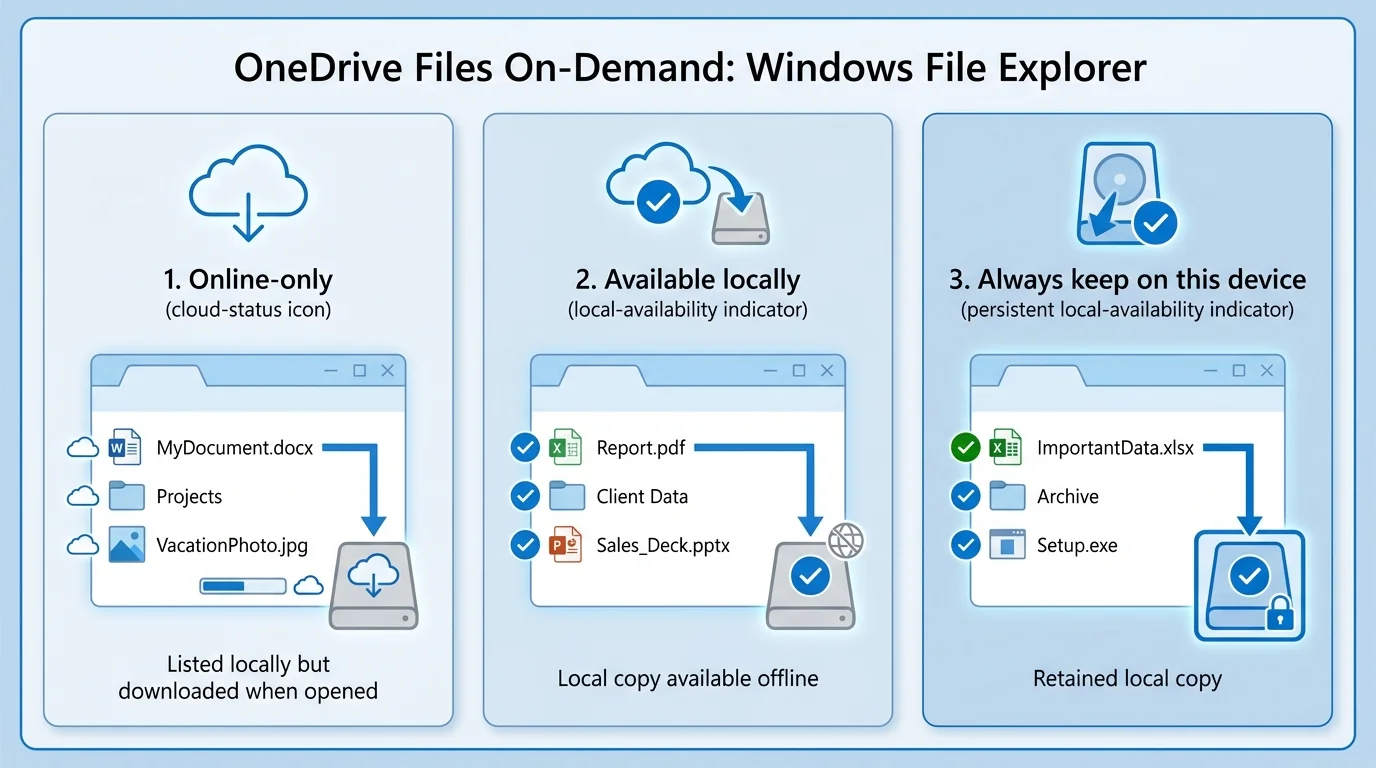Click the 'Local copy available offline' caption
This screenshot has width=1376, height=768.
(x=688, y=678)
